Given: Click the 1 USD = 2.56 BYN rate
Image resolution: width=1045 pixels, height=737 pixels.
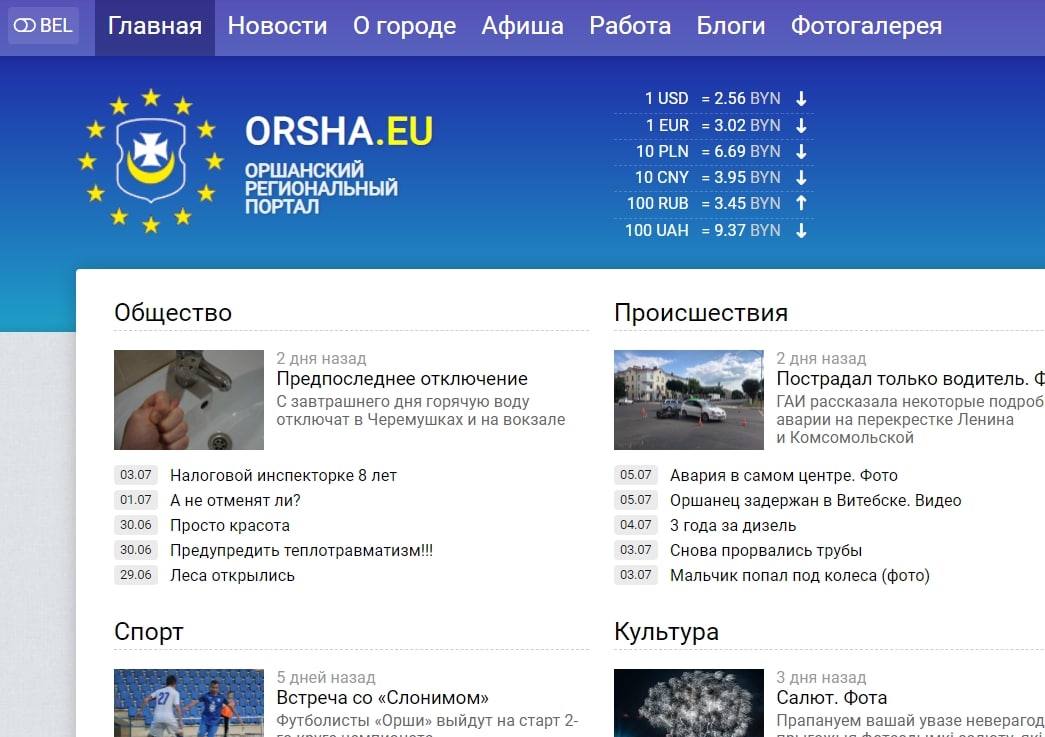Looking at the screenshot, I should (x=712, y=99).
